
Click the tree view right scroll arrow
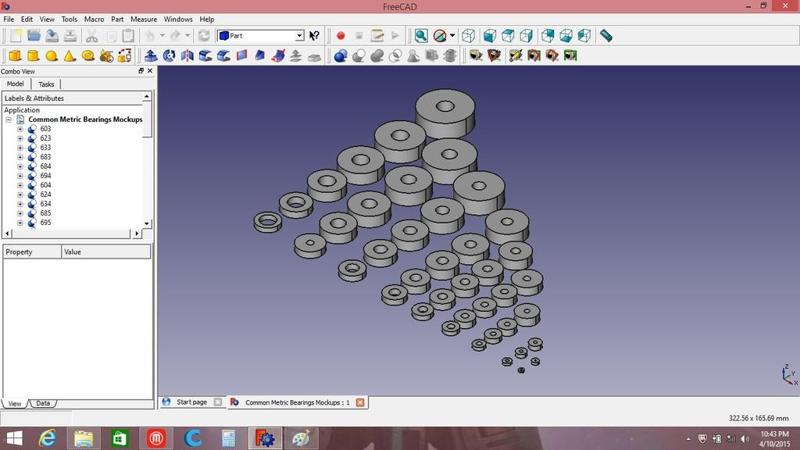(x=136, y=234)
